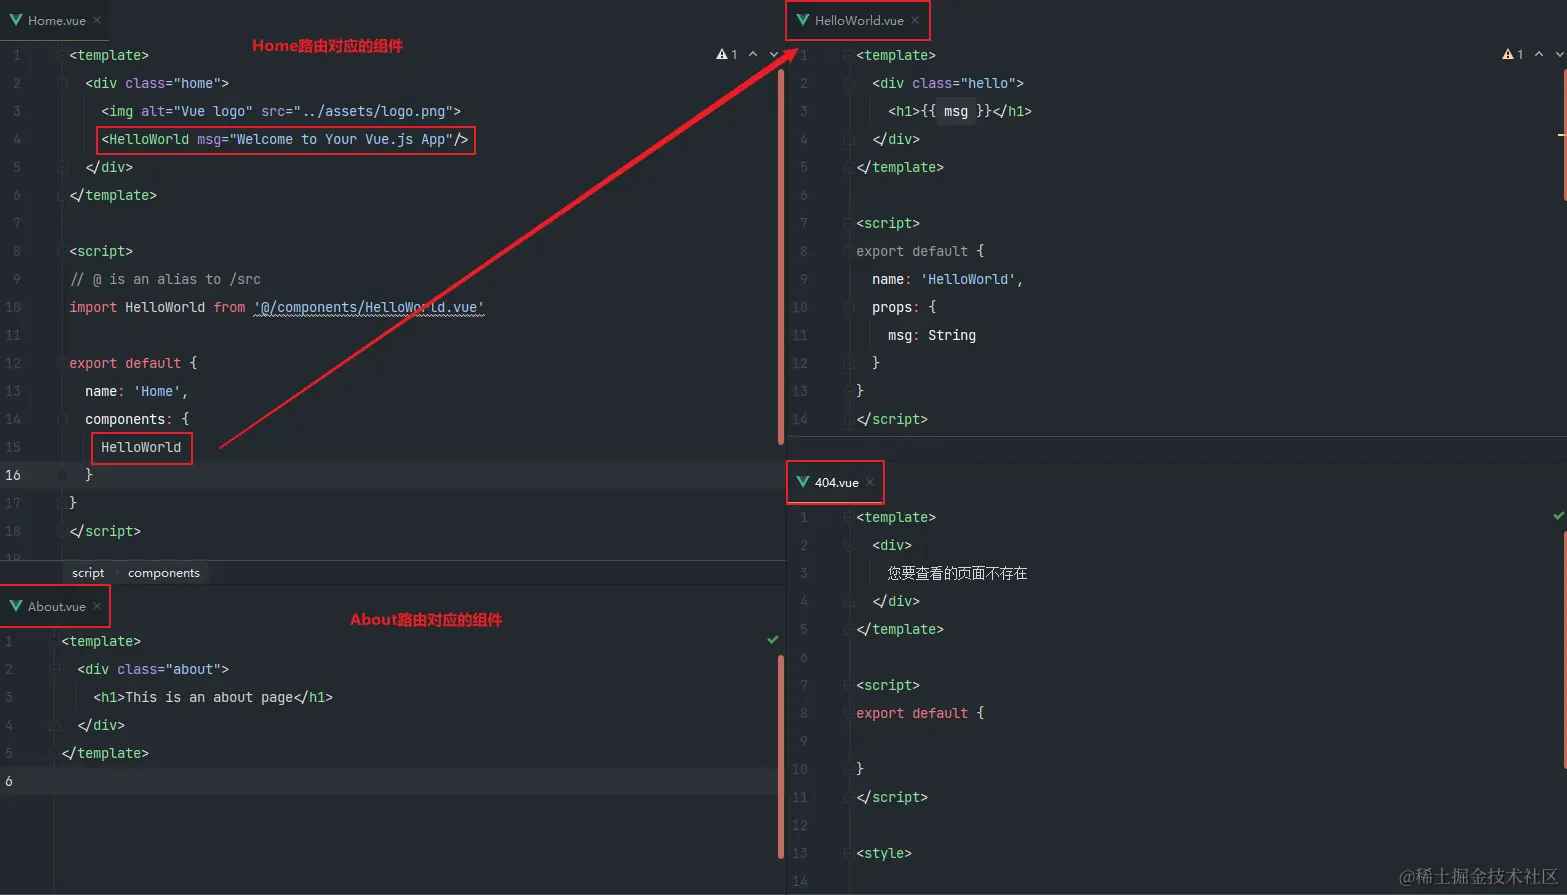Click 'export default {' in Home.vue

pyautogui.click(x=133, y=363)
